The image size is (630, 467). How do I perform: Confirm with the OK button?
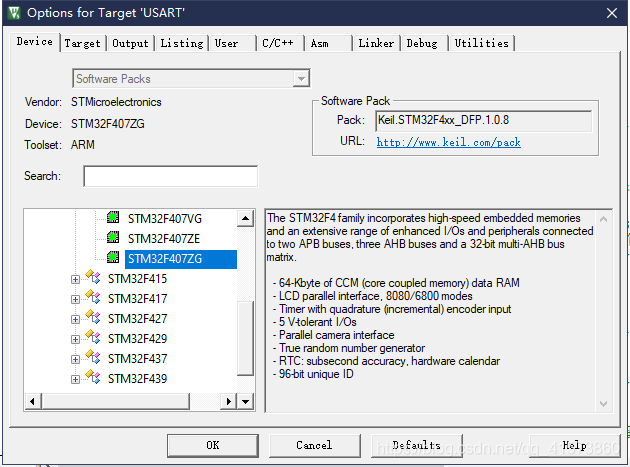pyautogui.click(x=213, y=445)
